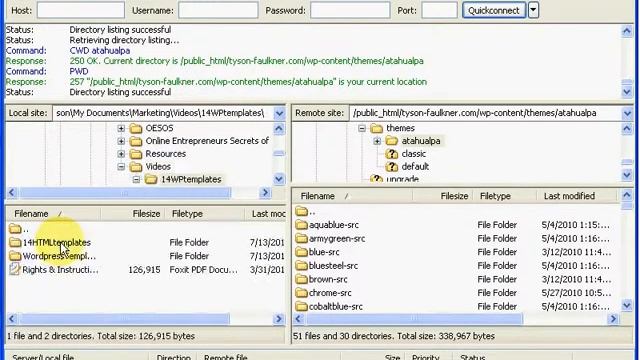Click the bluesteel-src folder icon
This screenshot has width=640, height=360.
(302, 266)
